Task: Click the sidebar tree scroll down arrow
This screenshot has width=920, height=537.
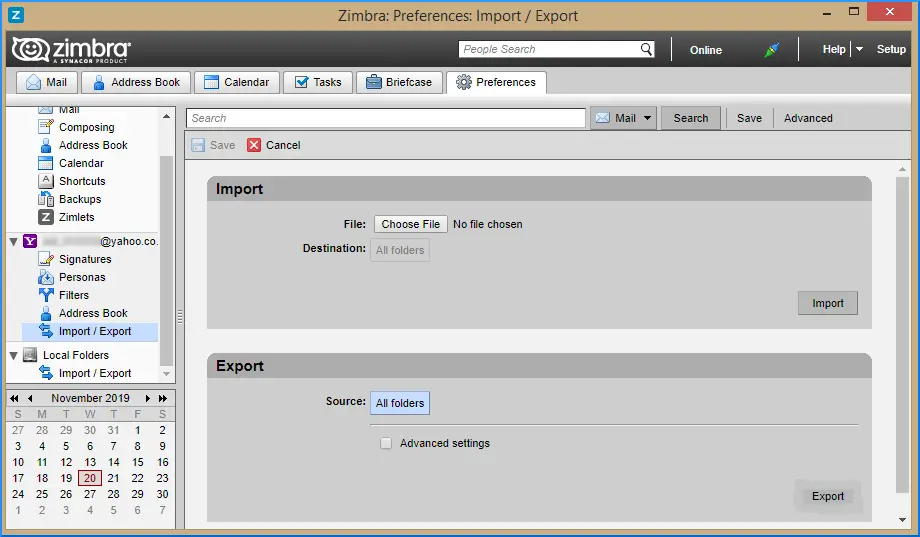Action: click(x=167, y=374)
